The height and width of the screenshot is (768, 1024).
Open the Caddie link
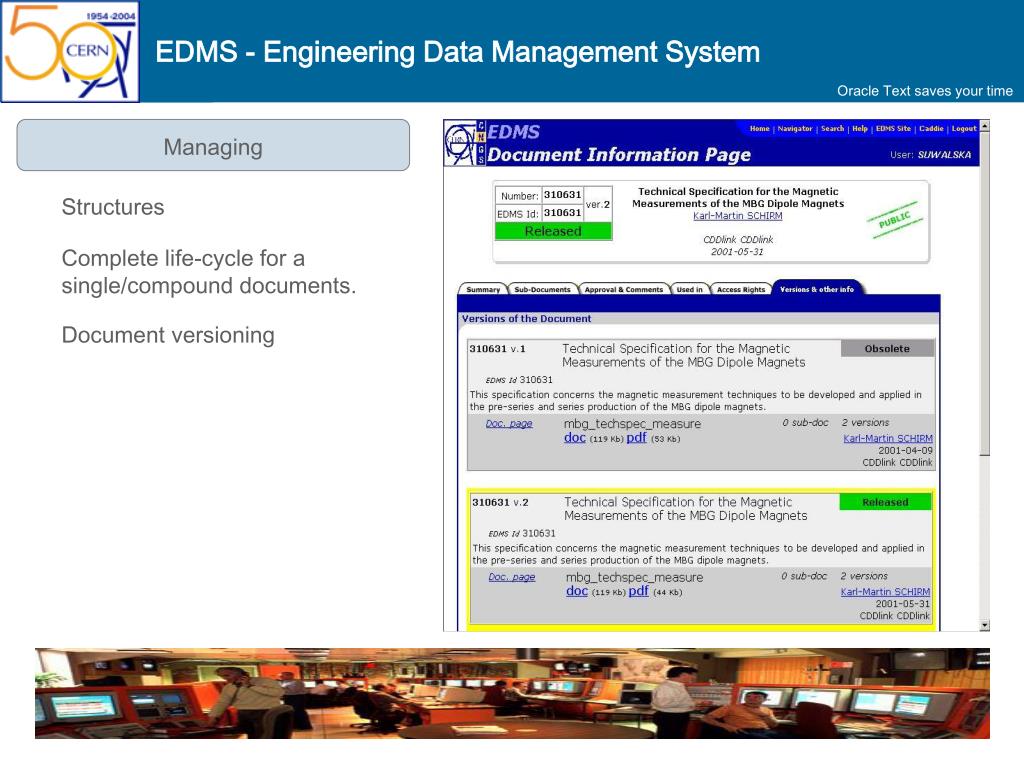click(x=931, y=129)
